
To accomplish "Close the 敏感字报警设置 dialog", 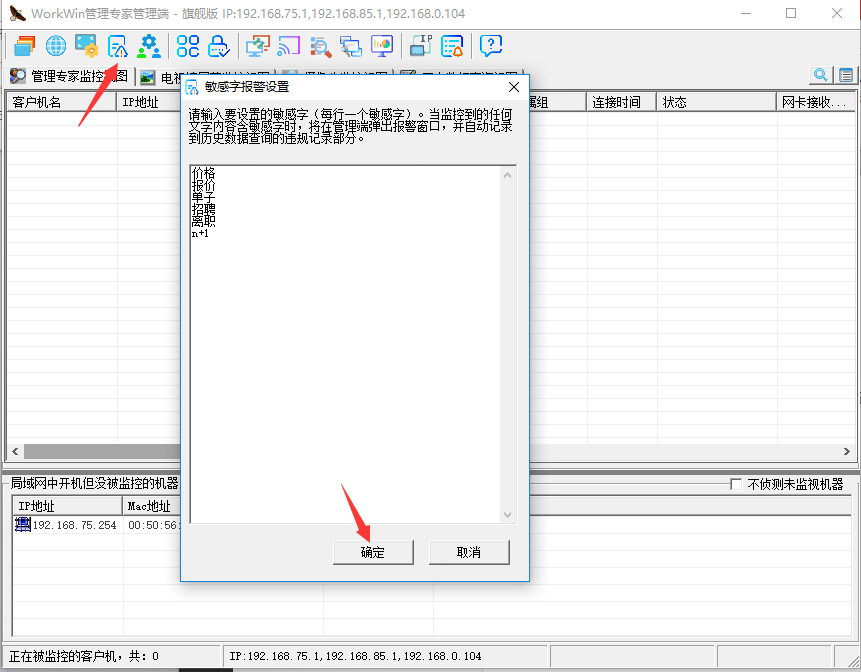I will click(514, 87).
